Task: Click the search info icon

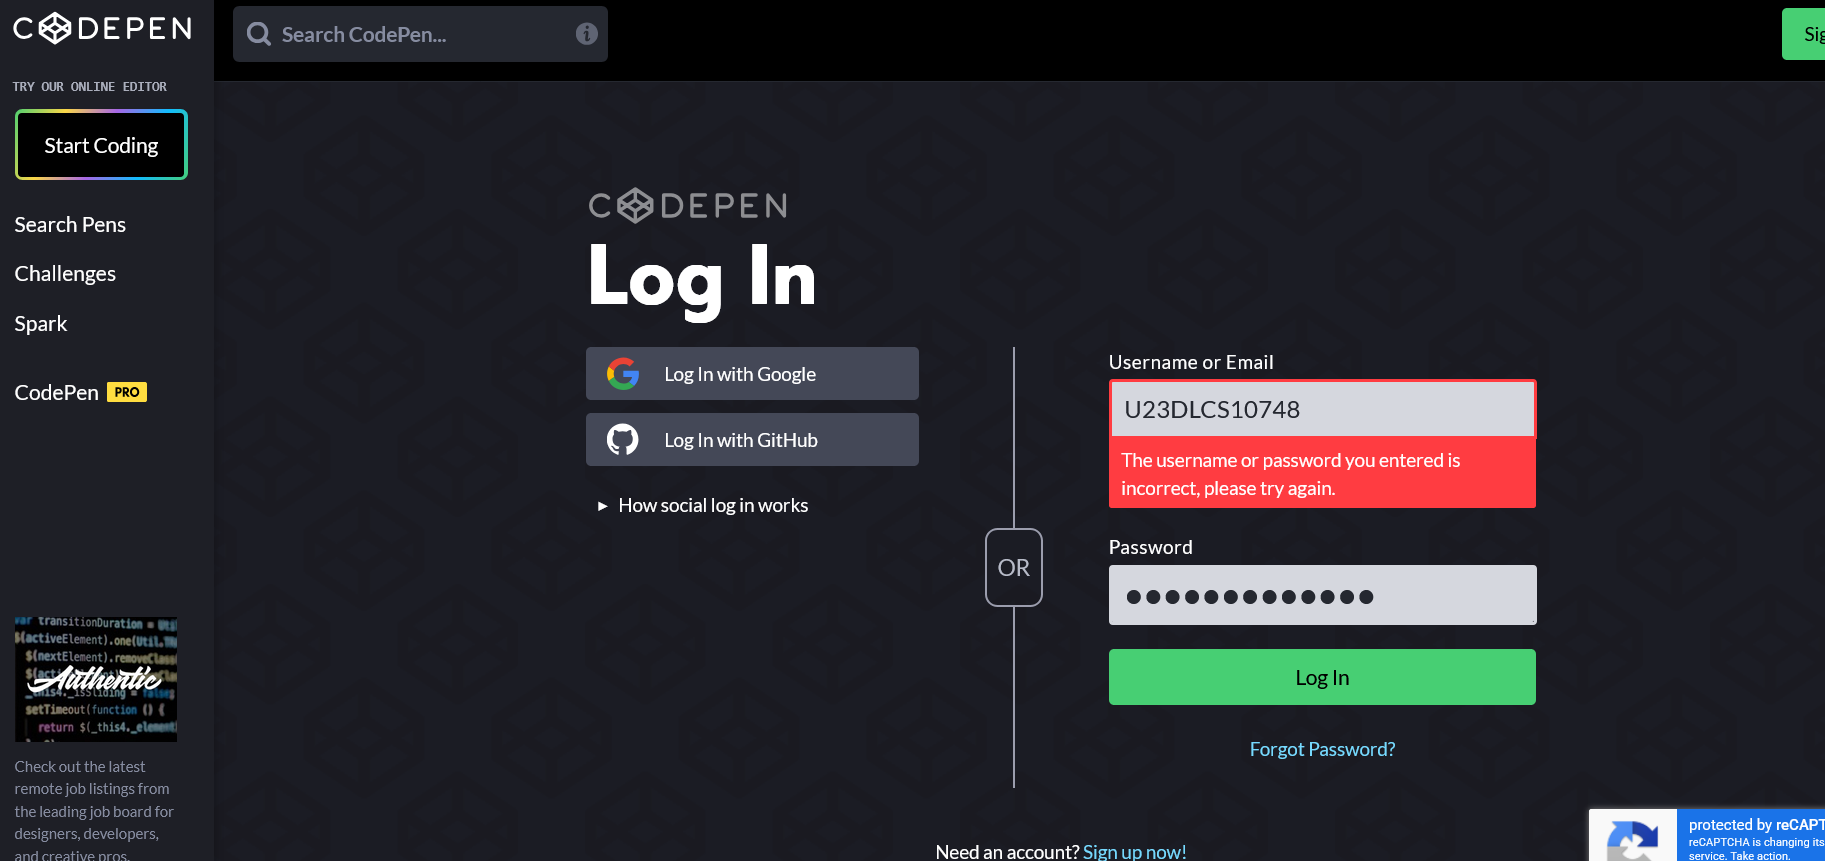Action: tap(586, 34)
